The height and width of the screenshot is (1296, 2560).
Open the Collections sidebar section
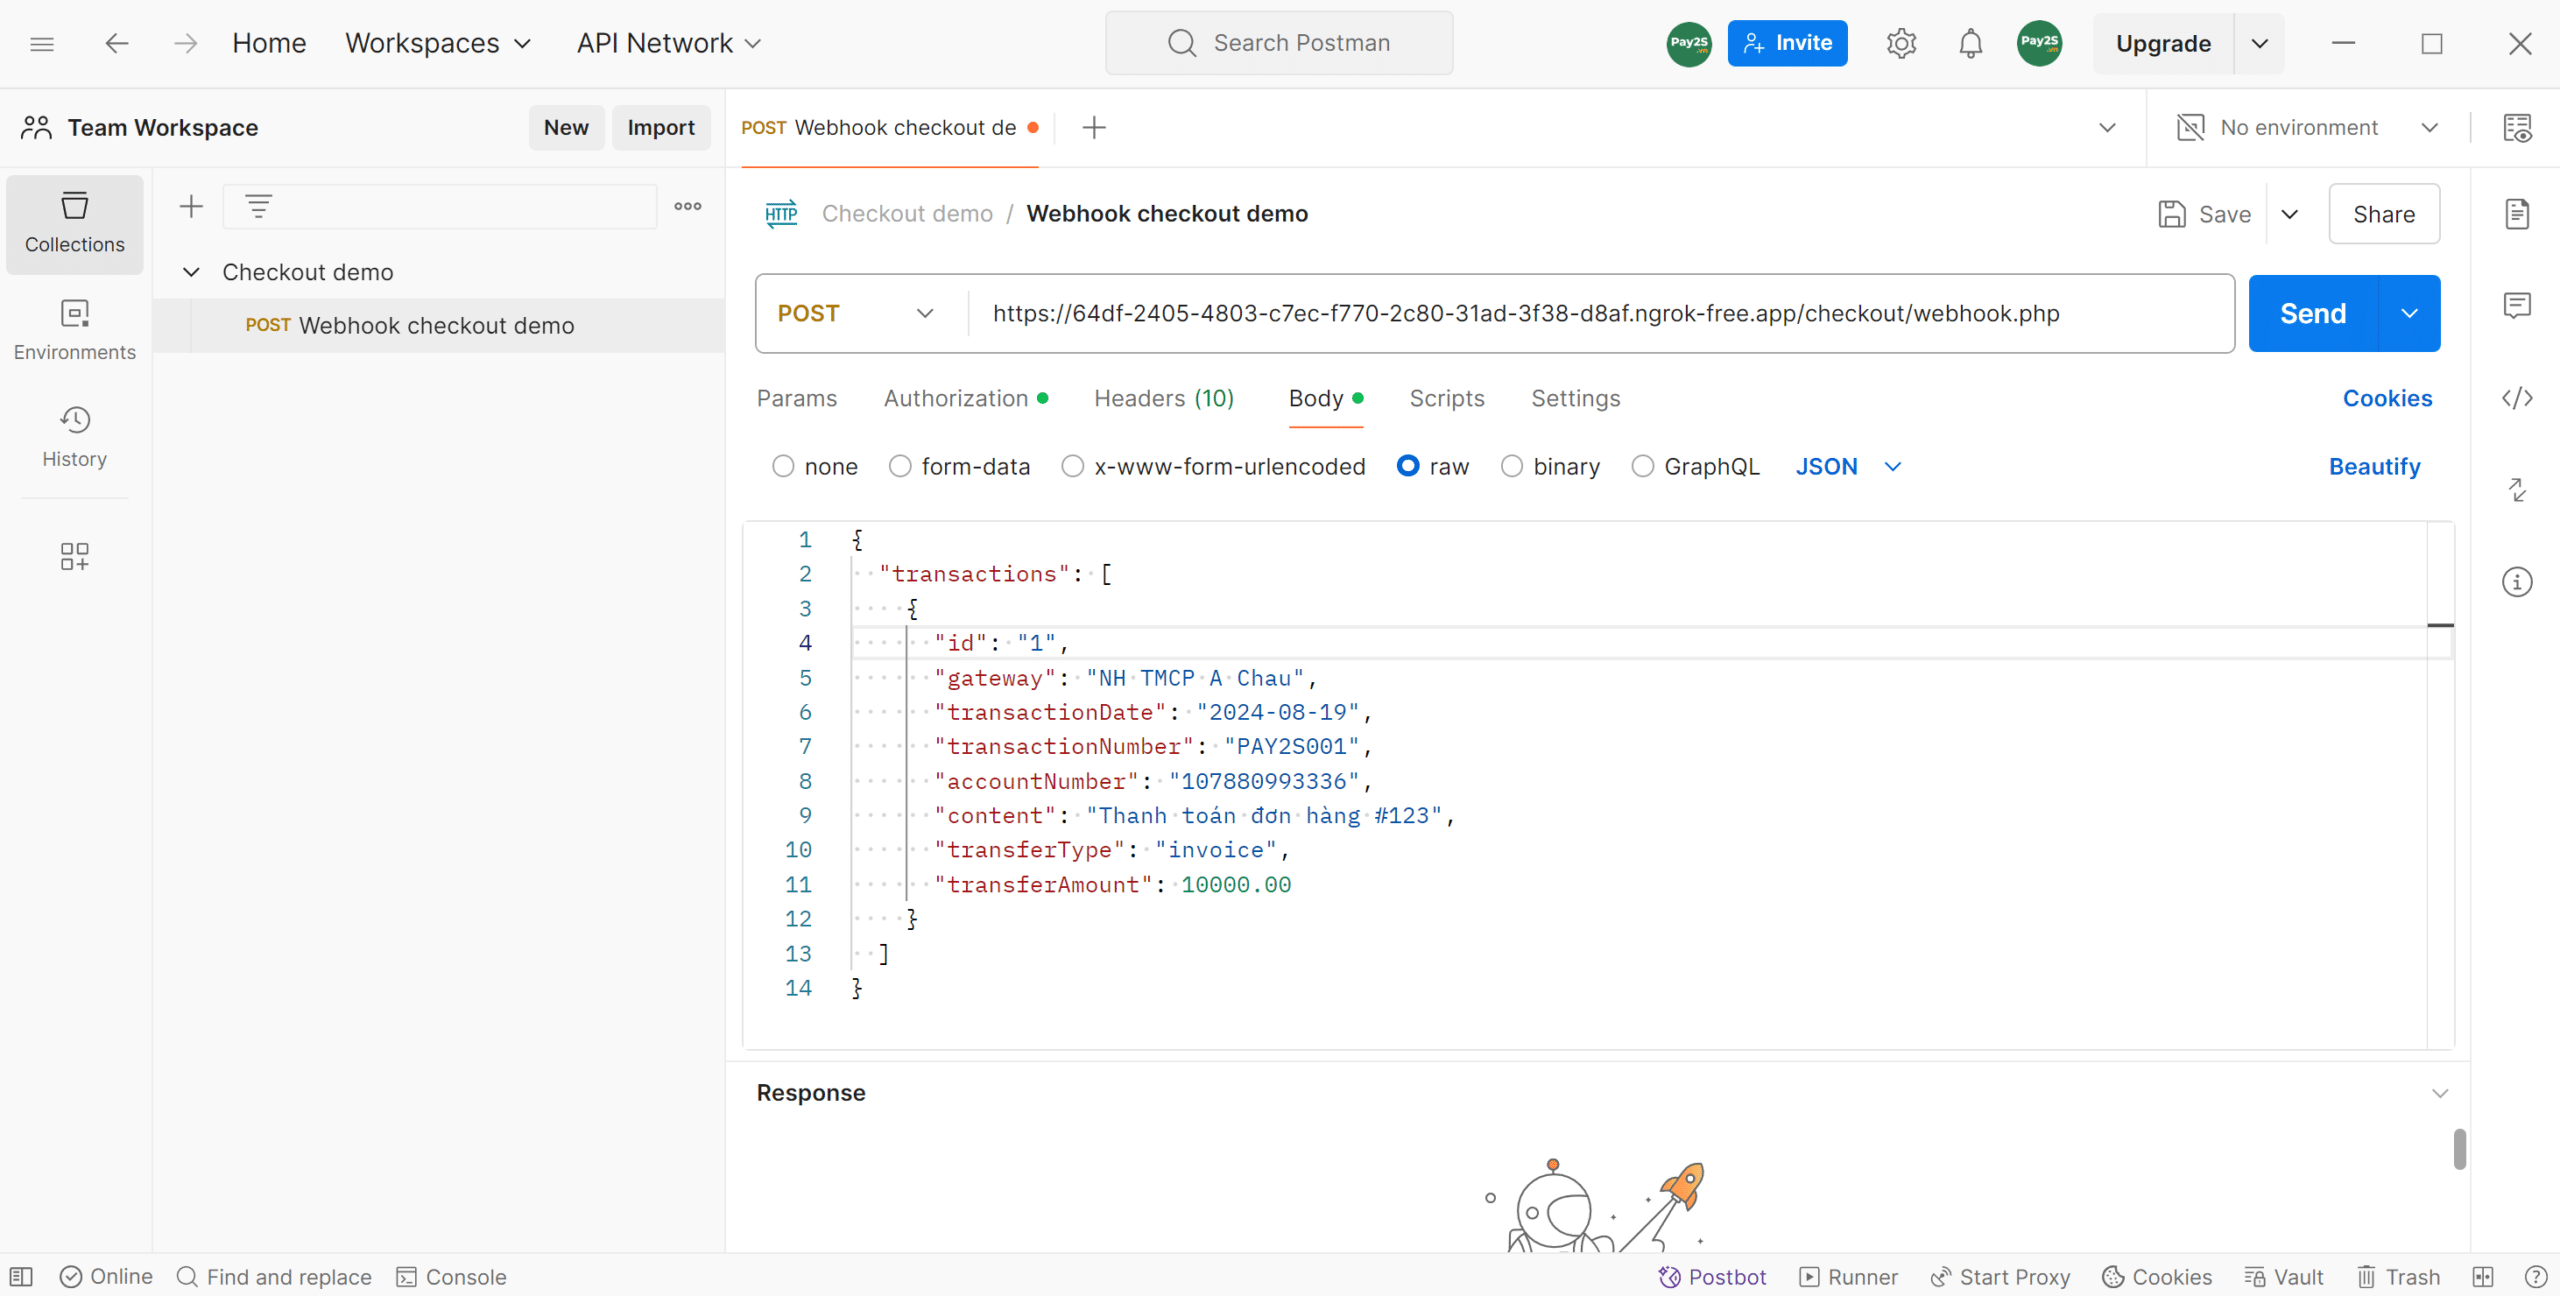pos(75,223)
